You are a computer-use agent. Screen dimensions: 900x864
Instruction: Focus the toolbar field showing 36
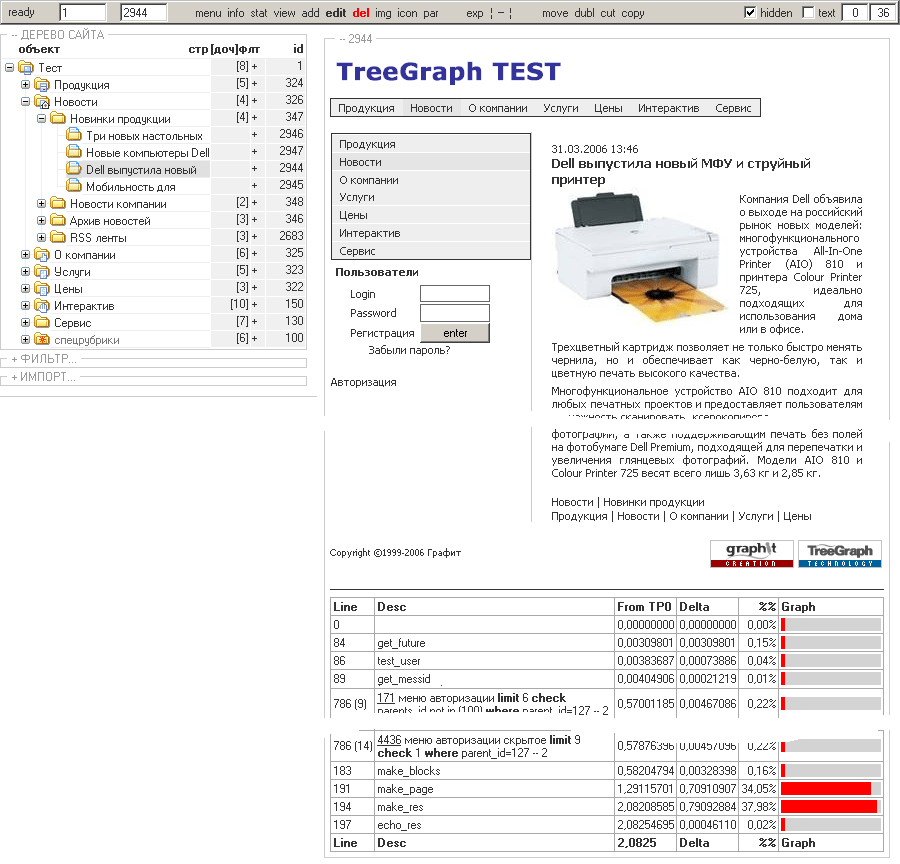click(883, 13)
